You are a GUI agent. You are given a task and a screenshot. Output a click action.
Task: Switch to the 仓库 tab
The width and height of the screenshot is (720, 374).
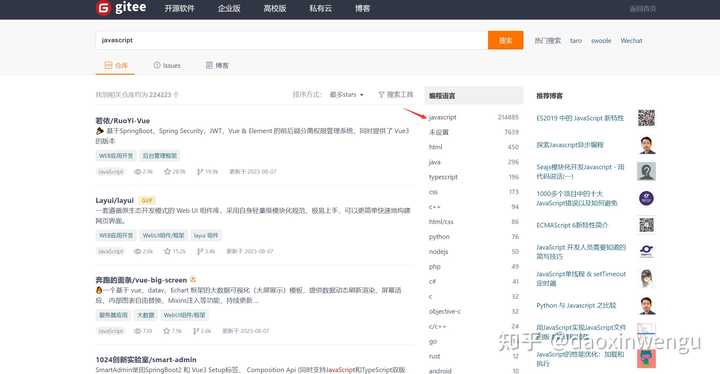(x=116, y=65)
